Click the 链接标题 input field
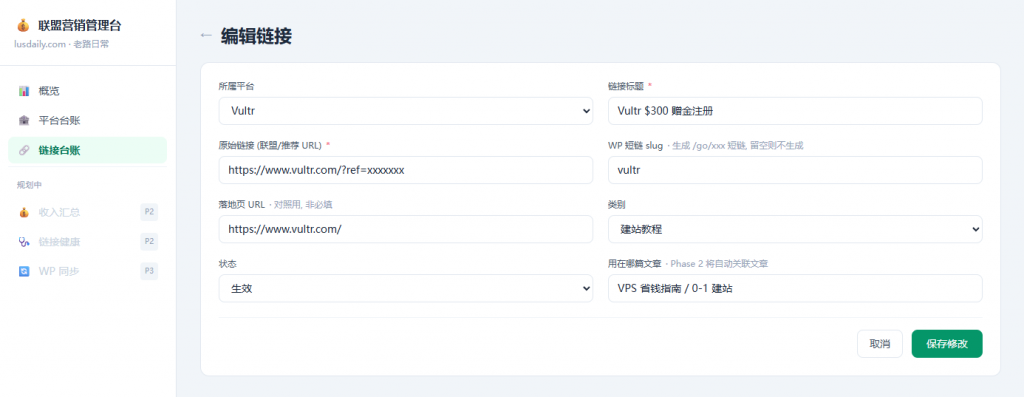This screenshot has width=1024, height=397. tap(795, 111)
